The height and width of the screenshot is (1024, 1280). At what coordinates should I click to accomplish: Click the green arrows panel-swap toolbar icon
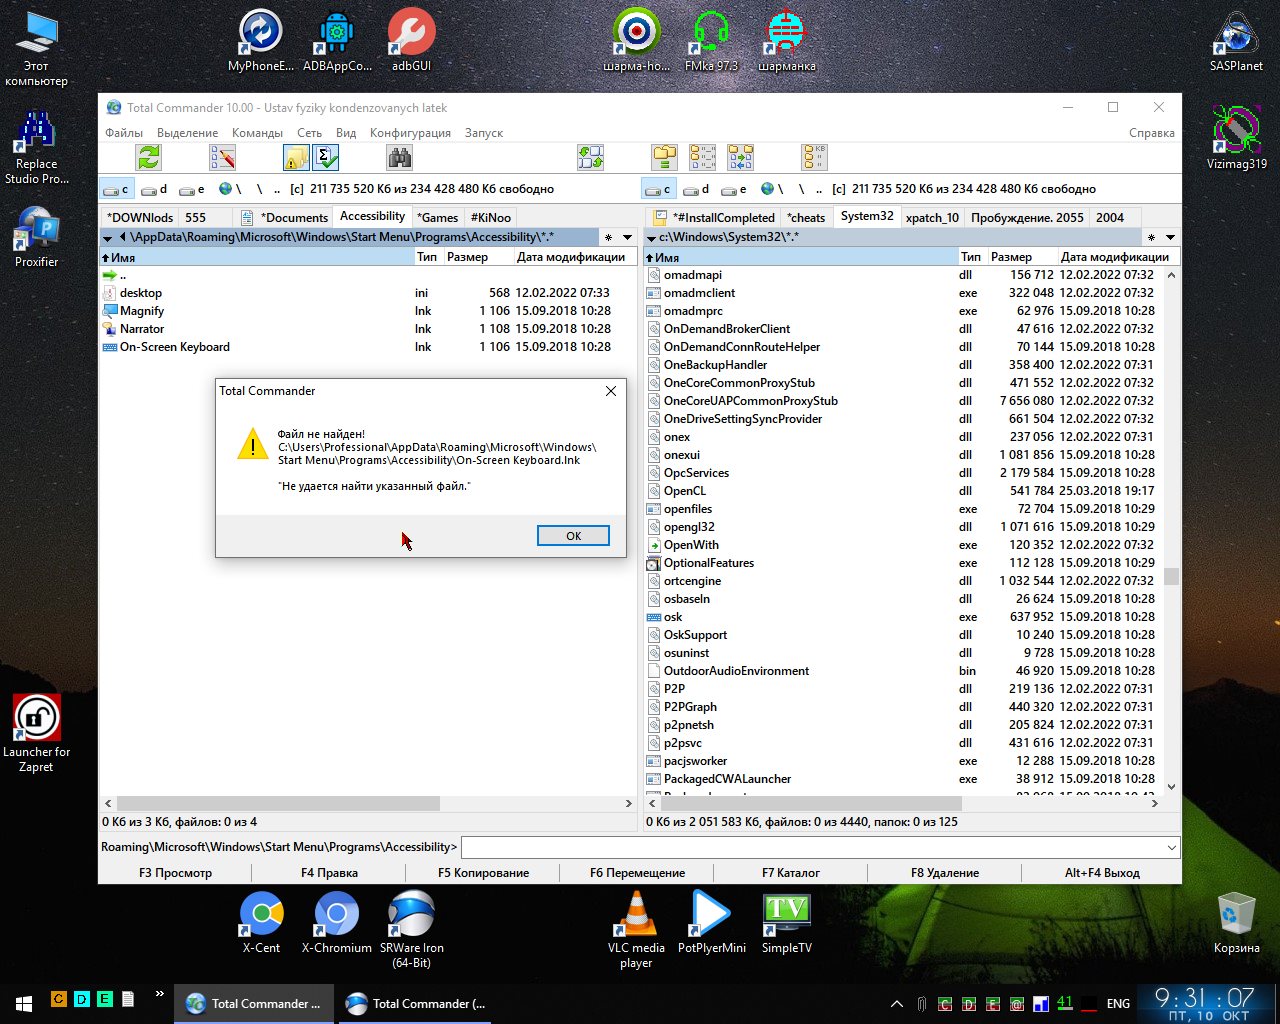pos(590,158)
